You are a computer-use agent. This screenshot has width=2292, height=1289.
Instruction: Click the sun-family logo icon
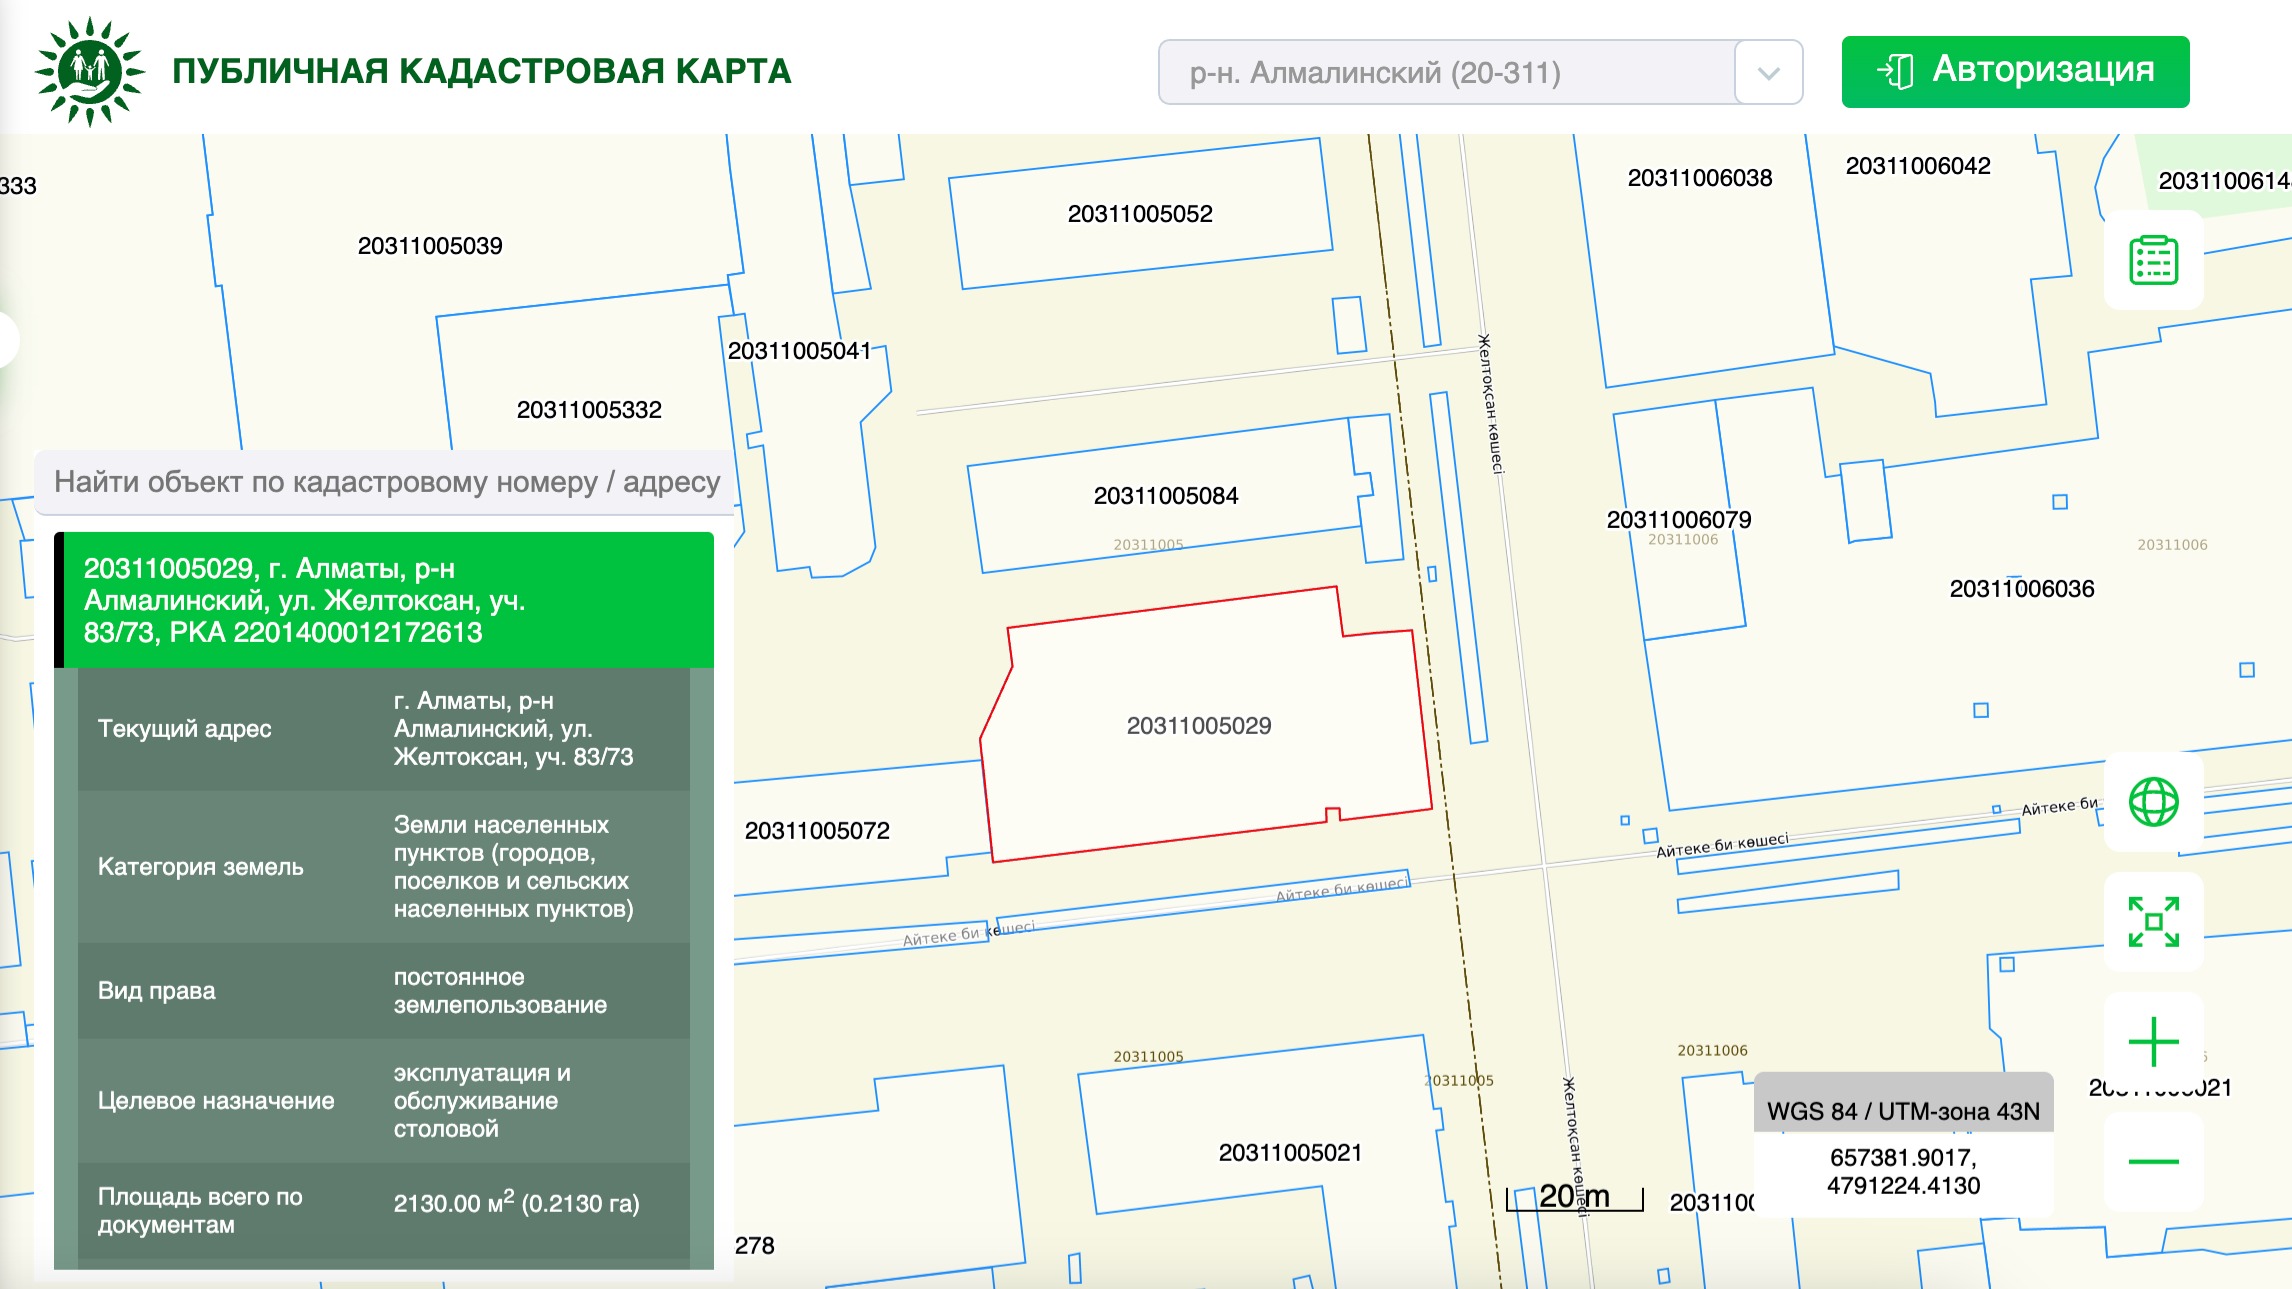click(90, 71)
